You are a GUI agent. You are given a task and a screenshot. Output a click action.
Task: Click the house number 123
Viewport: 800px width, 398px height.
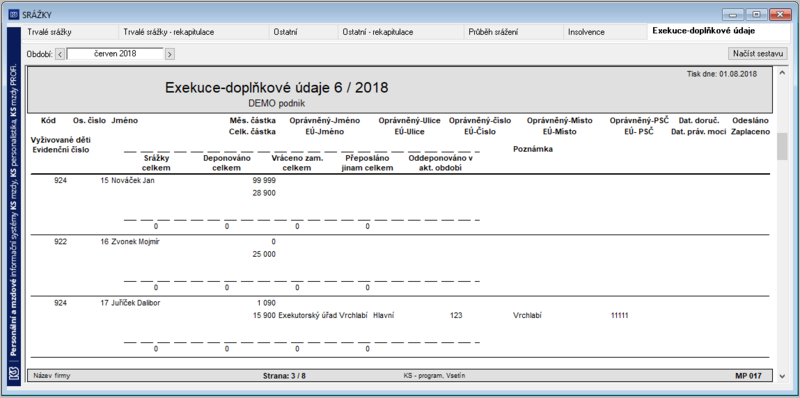point(456,316)
